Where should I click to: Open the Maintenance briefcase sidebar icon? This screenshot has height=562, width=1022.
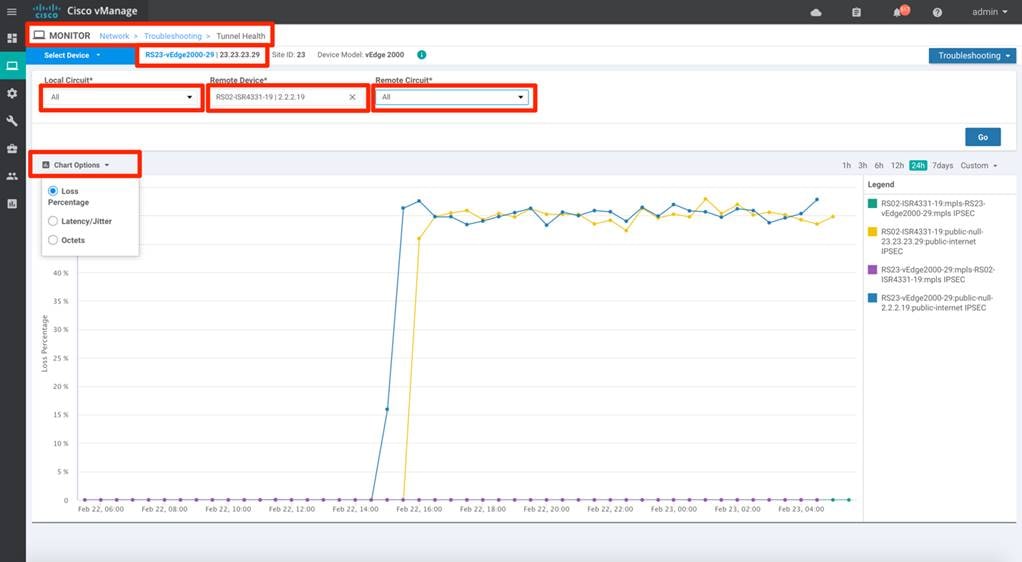[x=12, y=149]
